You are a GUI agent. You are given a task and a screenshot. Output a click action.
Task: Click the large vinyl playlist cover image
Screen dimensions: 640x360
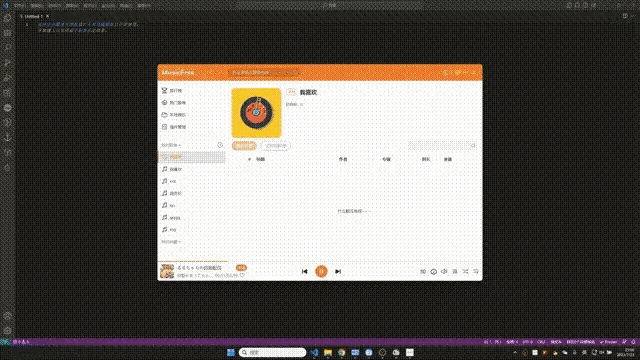click(x=256, y=113)
